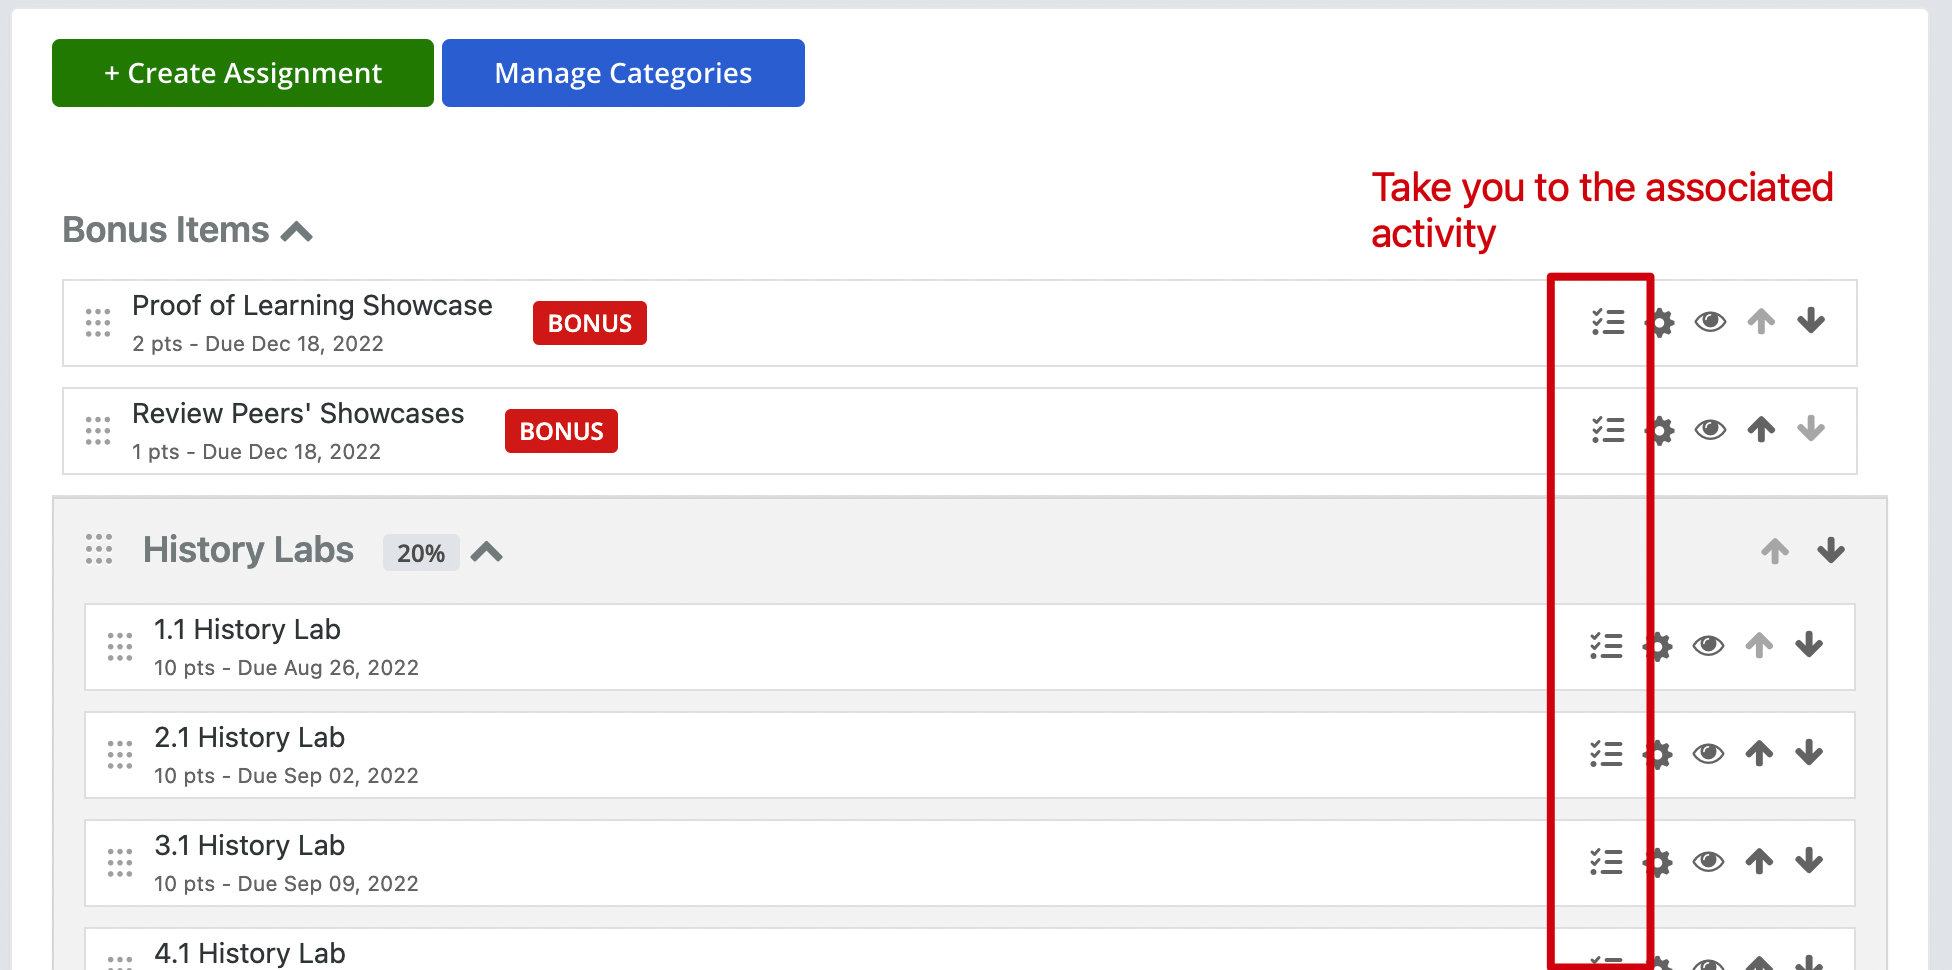This screenshot has height=970, width=1952.
Task: Collapse the Bonus Items section
Action: coord(297,232)
